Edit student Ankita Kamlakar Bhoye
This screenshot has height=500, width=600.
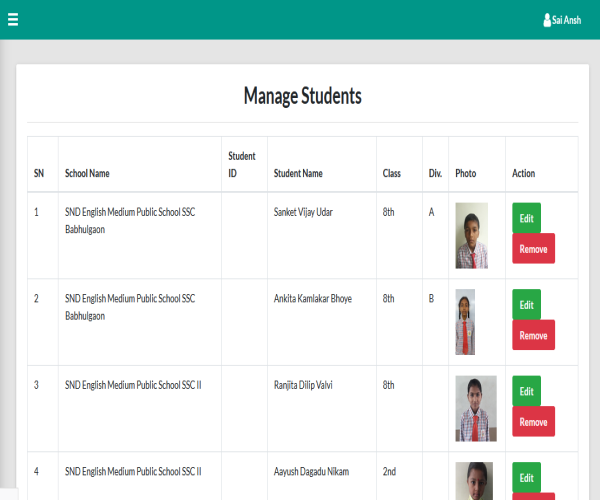[x=527, y=305]
